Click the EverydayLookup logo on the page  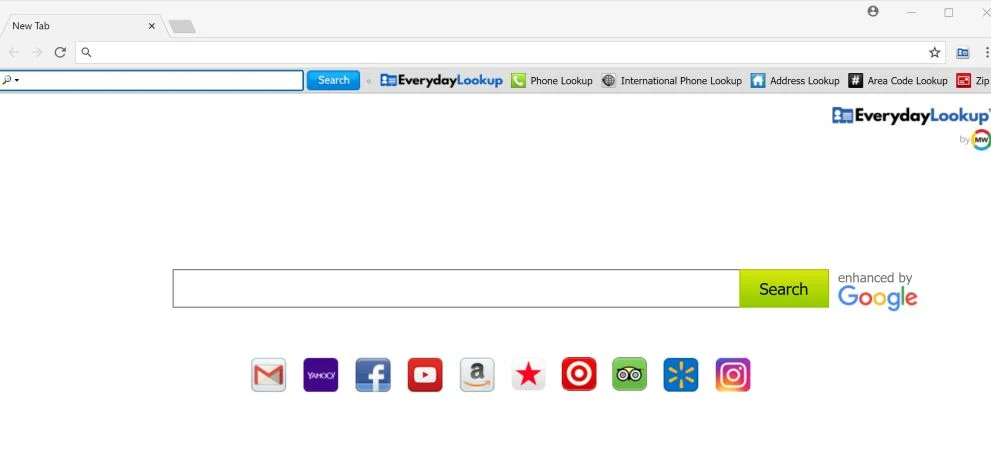(x=911, y=116)
